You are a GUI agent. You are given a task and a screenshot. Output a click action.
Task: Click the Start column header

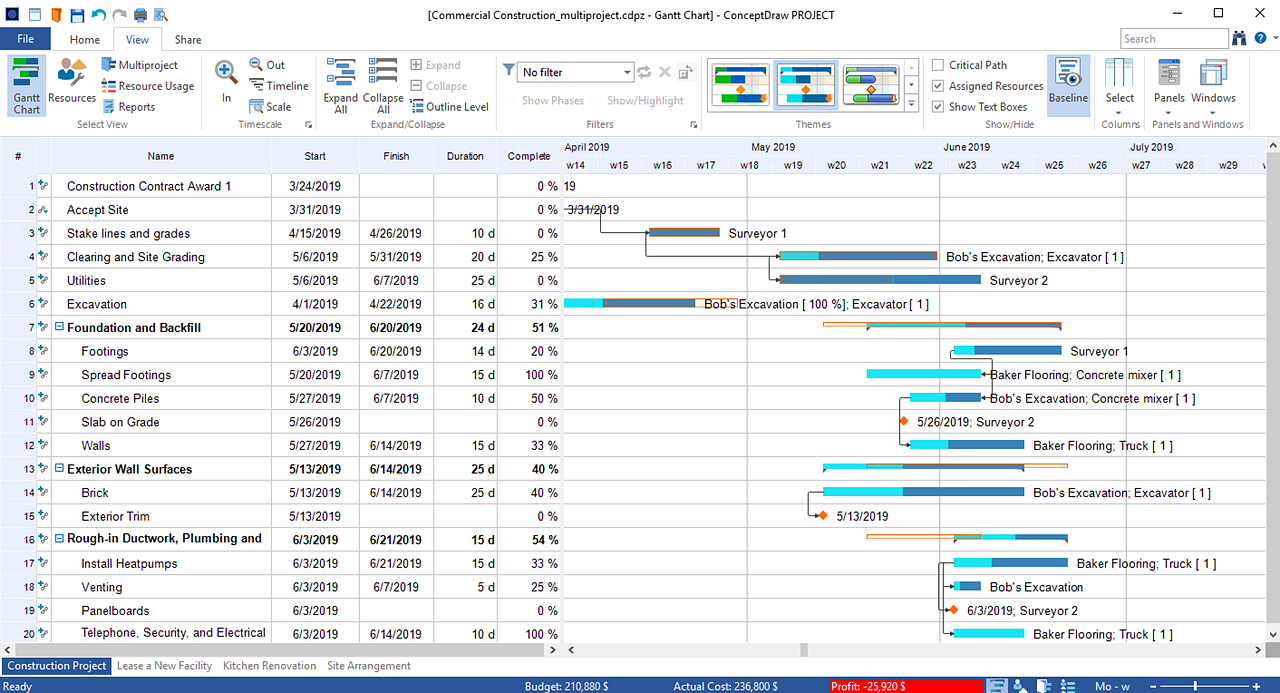(315, 156)
